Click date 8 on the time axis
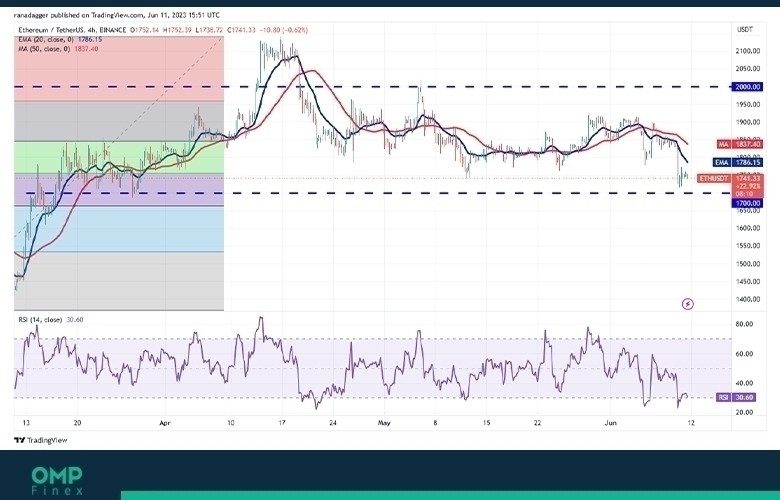This screenshot has height=500, width=780. tap(435, 423)
